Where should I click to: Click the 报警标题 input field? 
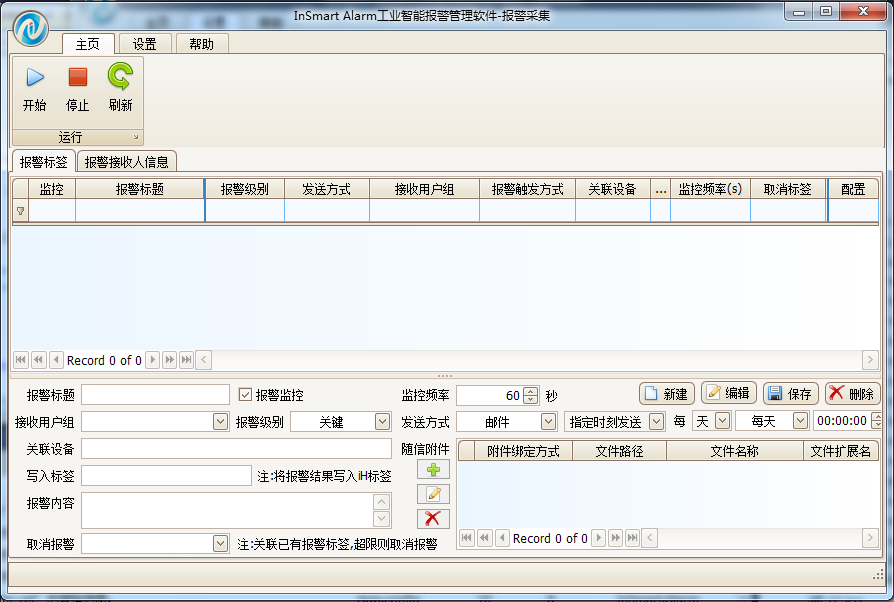coord(155,394)
